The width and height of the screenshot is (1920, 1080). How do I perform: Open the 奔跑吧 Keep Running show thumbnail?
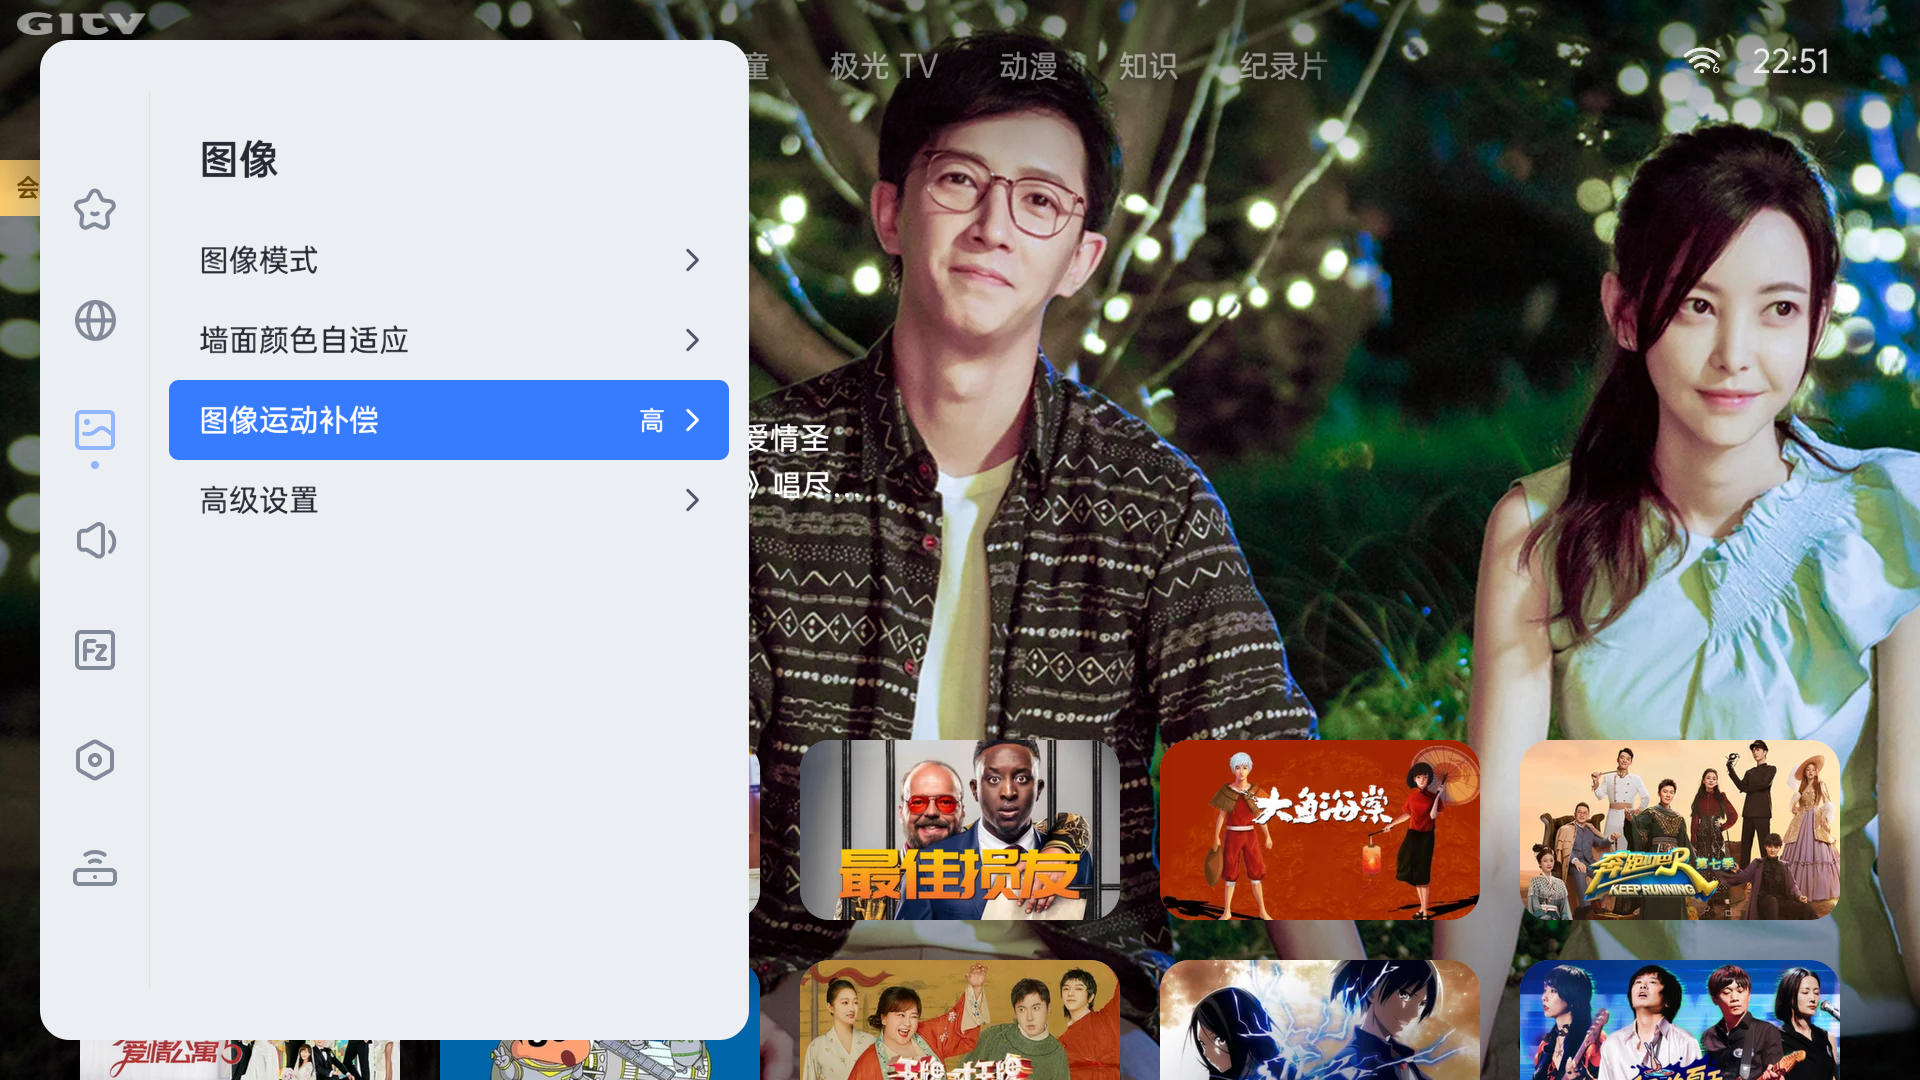1680,830
